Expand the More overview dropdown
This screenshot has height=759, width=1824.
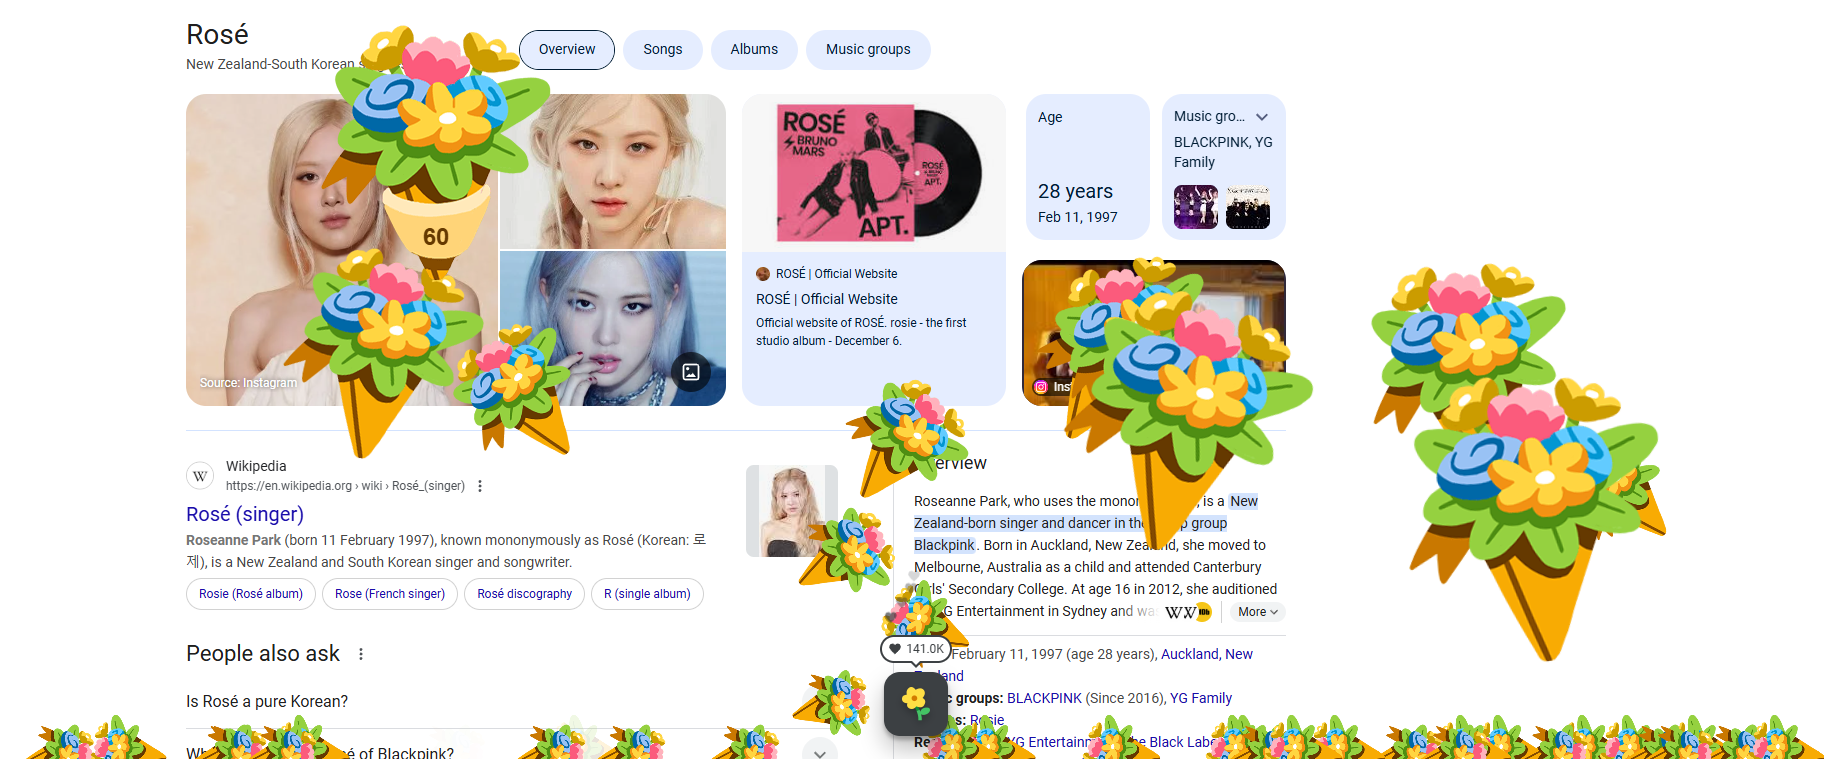coord(1258,612)
